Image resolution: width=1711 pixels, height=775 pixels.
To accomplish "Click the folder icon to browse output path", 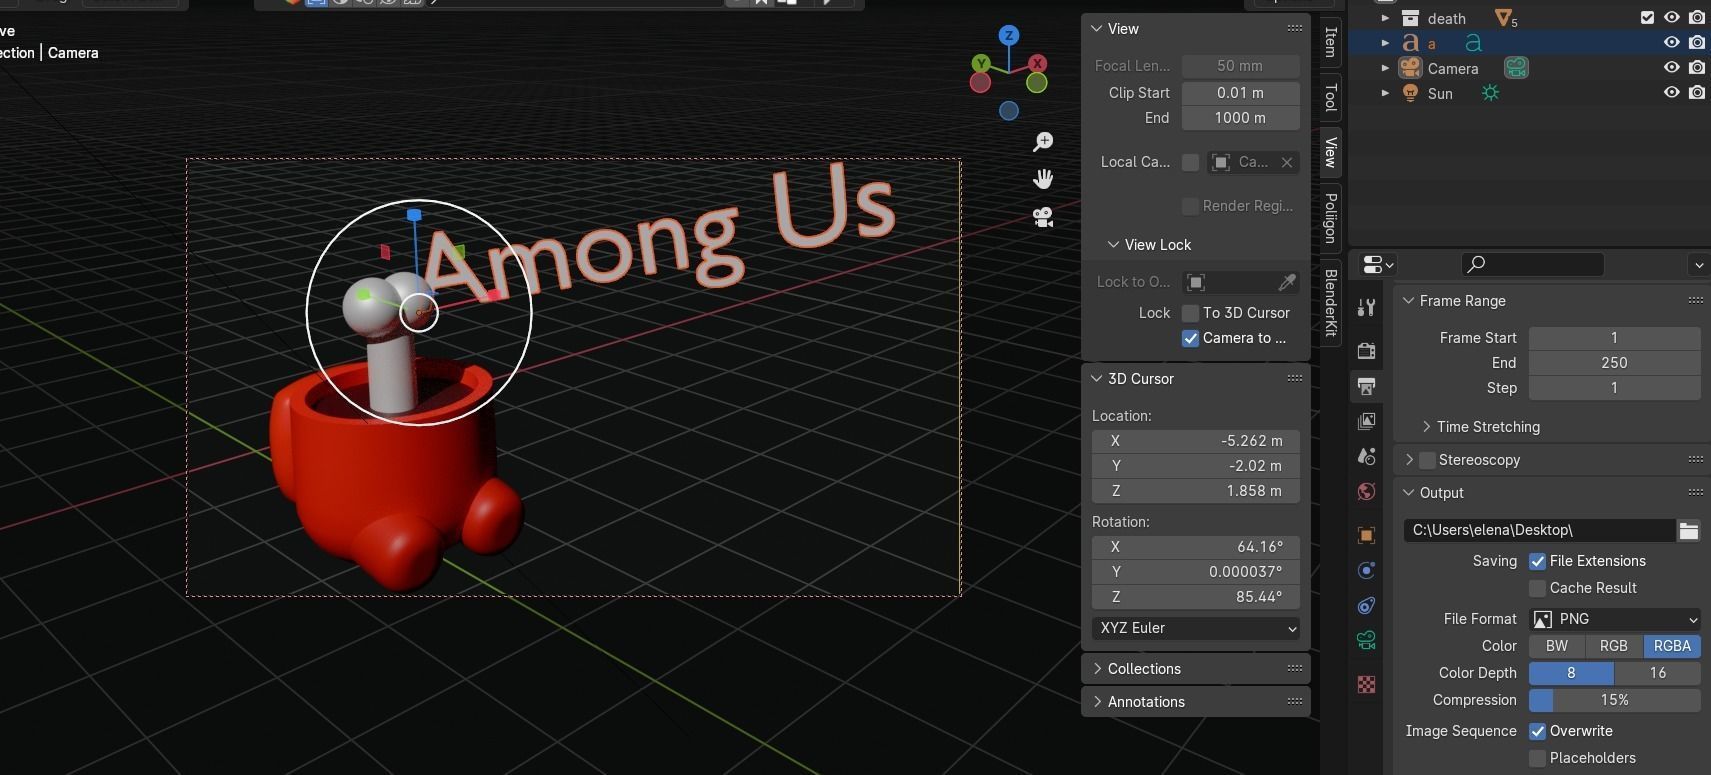I will [1689, 530].
